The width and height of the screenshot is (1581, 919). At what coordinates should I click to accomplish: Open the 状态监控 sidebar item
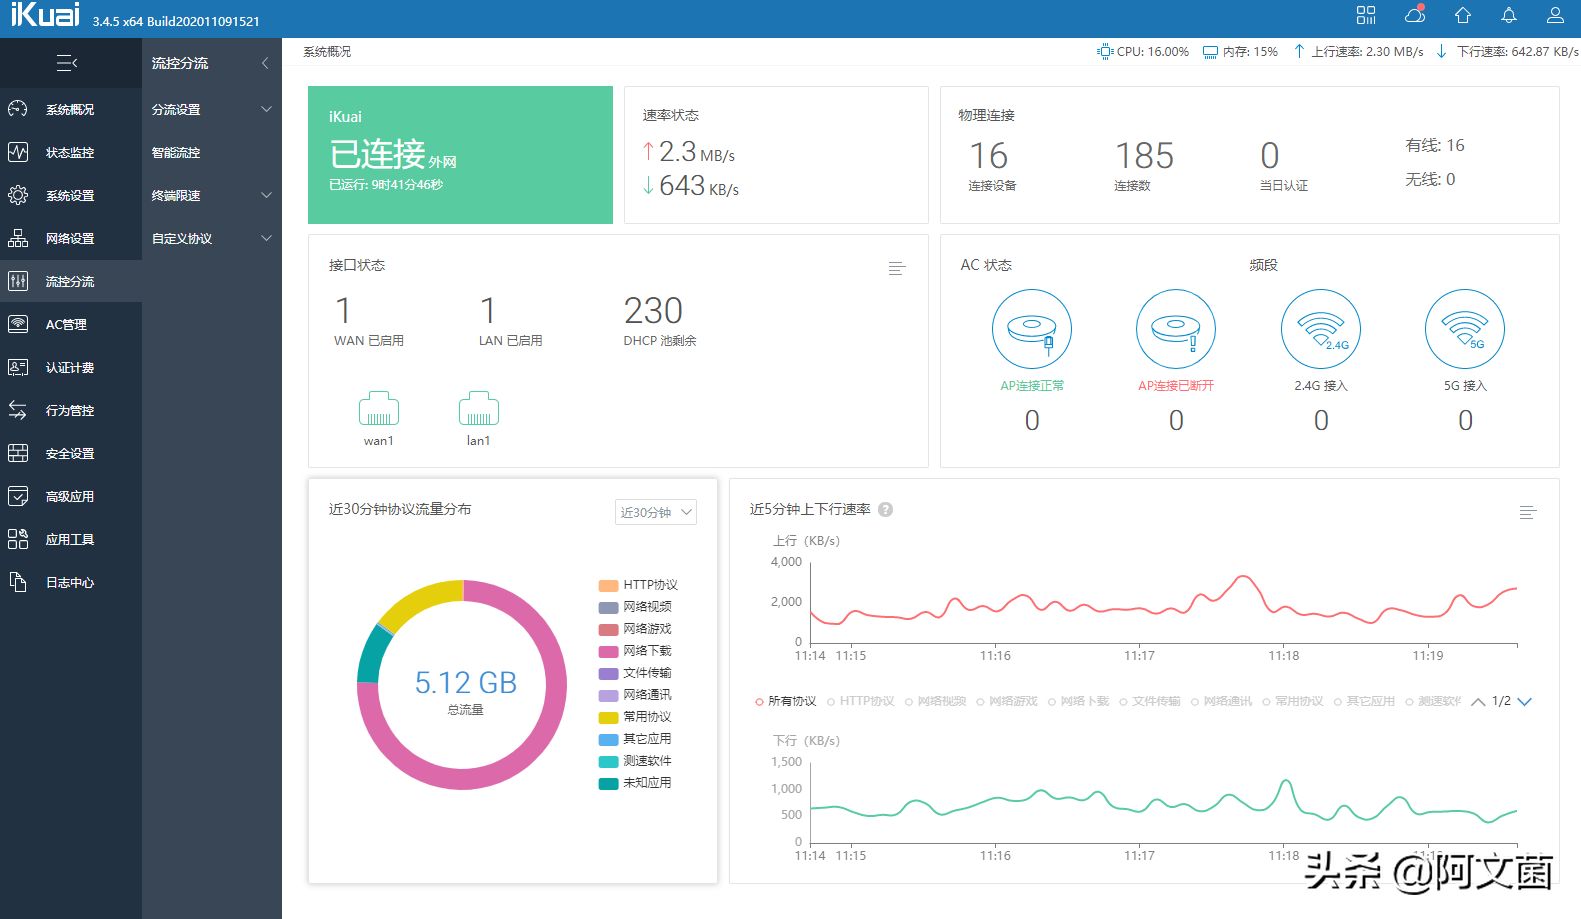click(71, 152)
